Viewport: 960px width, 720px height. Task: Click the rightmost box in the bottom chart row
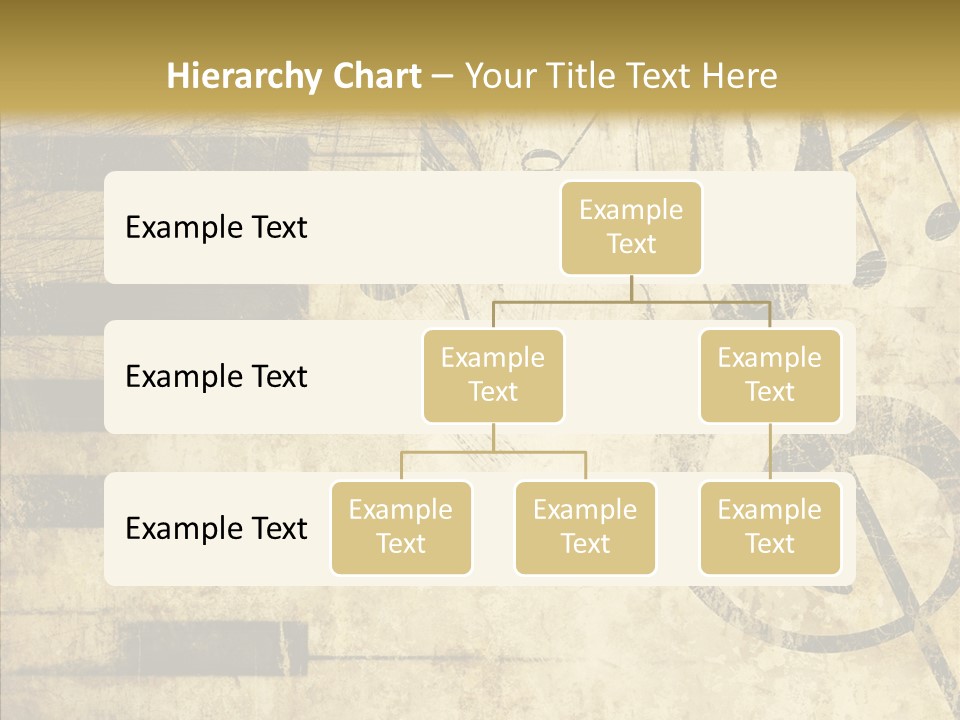click(x=769, y=527)
